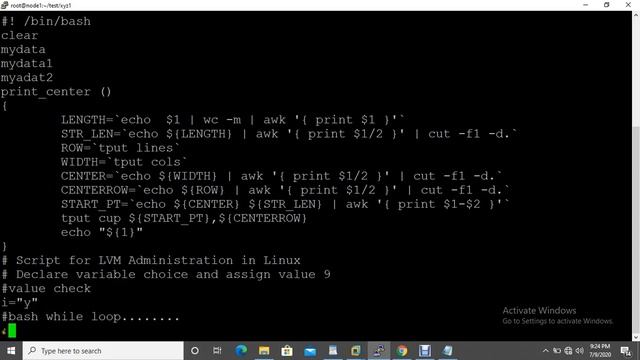Open the PuTTY window system menu icon
This screenshot has width=640, height=360.
click(4, 5)
